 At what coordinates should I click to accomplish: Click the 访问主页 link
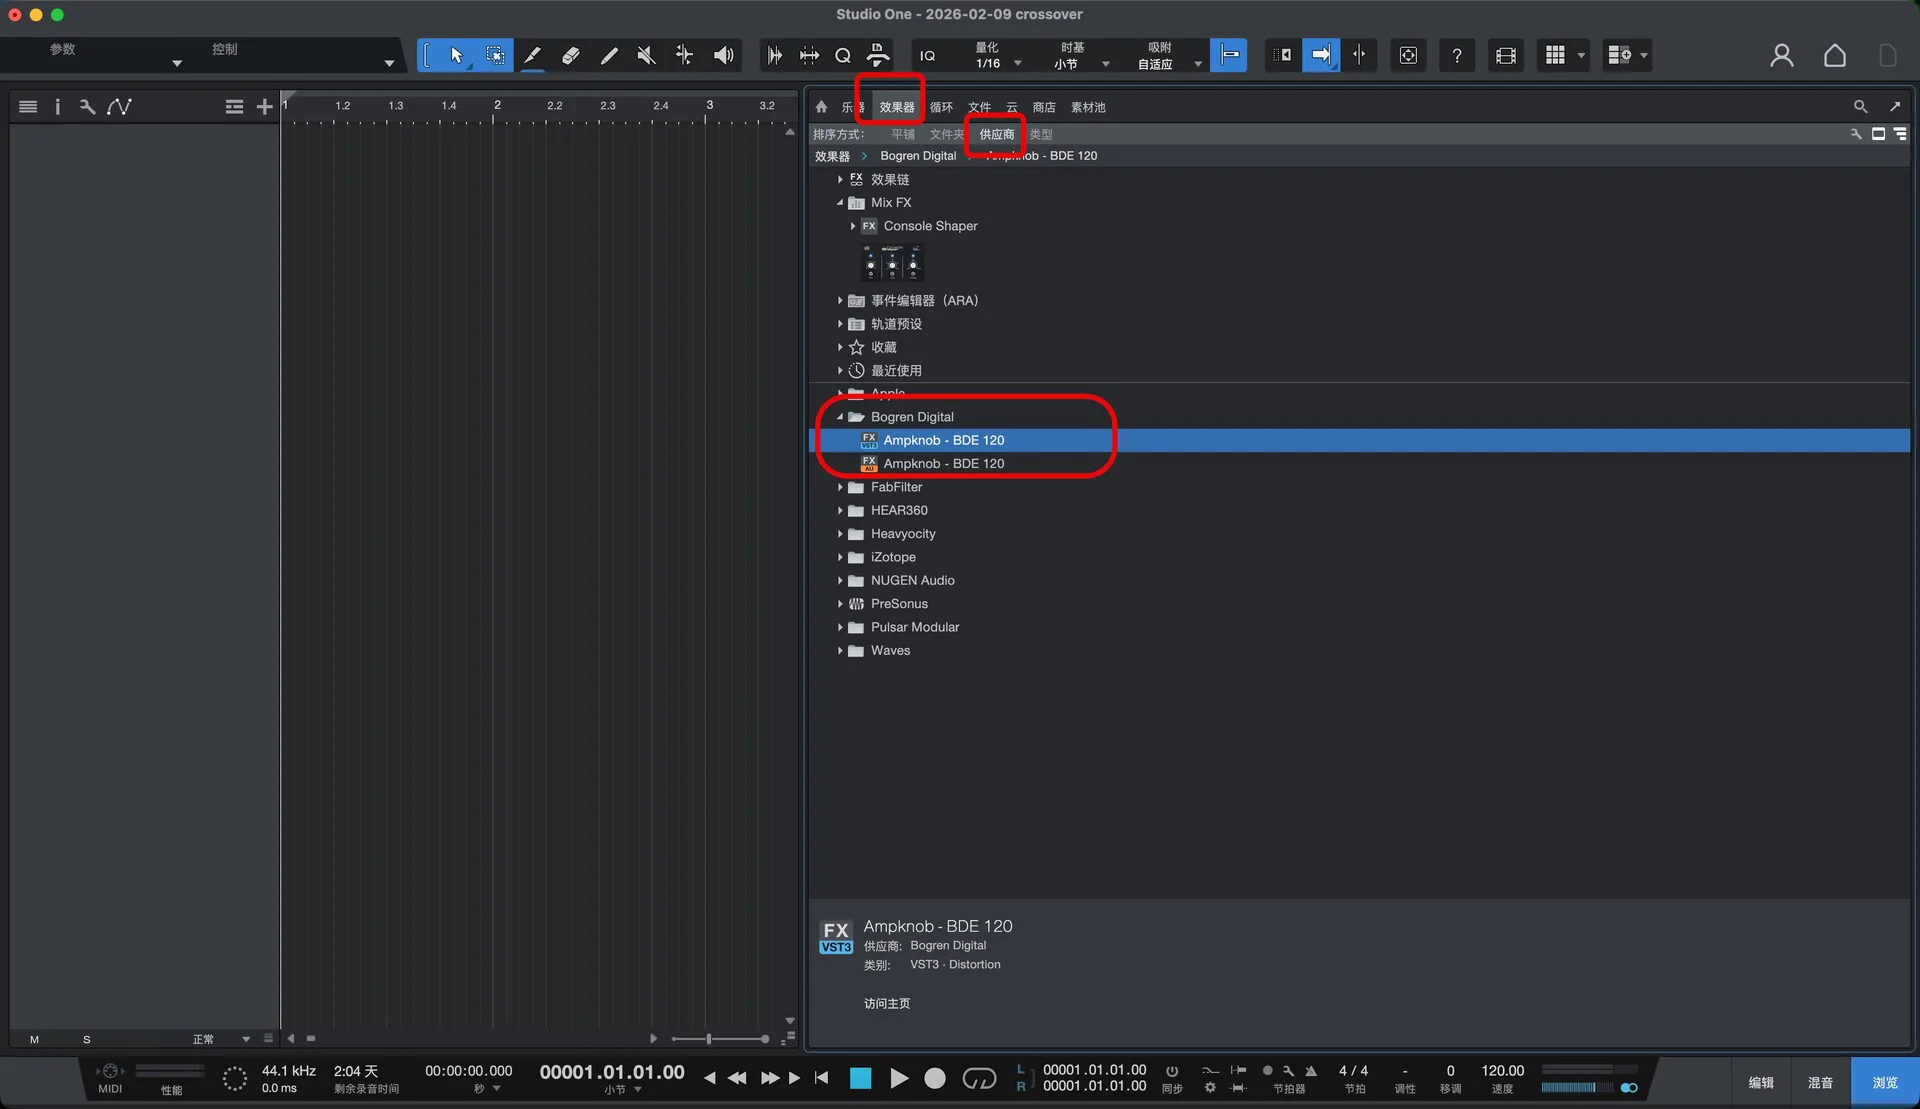(x=886, y=1003)
